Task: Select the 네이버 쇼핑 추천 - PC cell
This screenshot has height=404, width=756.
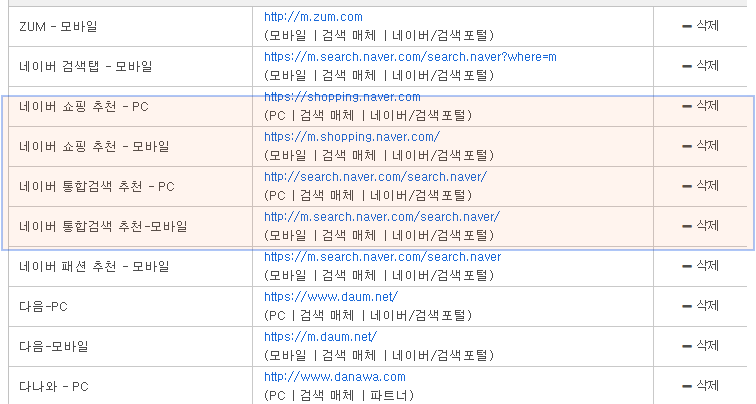Action: point(130,107)
